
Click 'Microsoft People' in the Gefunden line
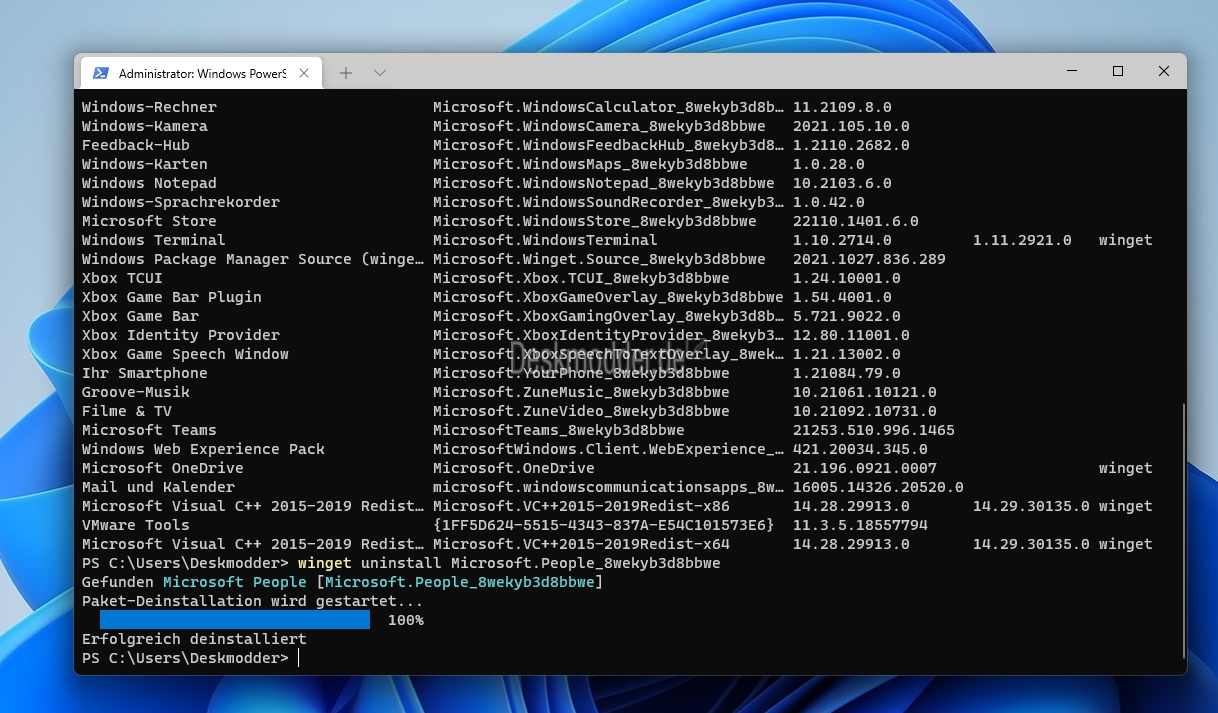pos(235,582)
